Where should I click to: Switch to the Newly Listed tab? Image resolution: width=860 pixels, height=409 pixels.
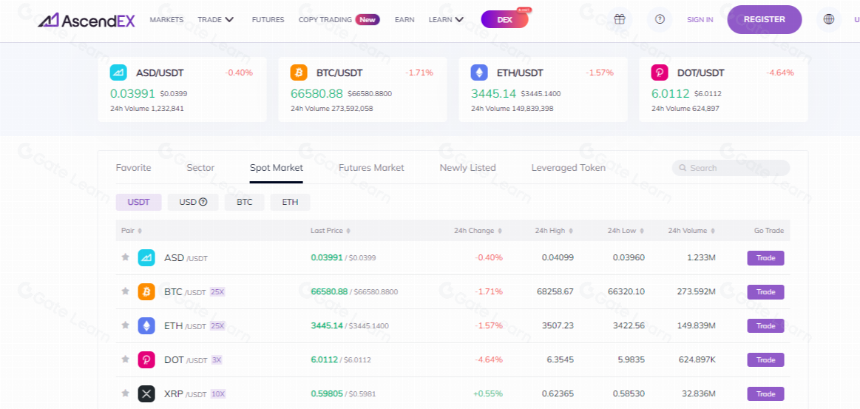pyautogui.click(x=468, y=168)
